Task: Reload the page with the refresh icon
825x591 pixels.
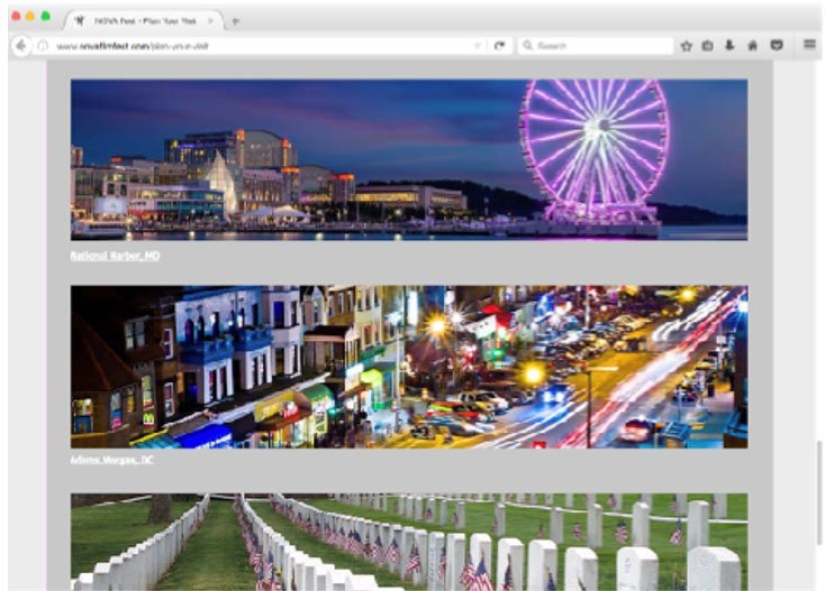Action: 499,46
